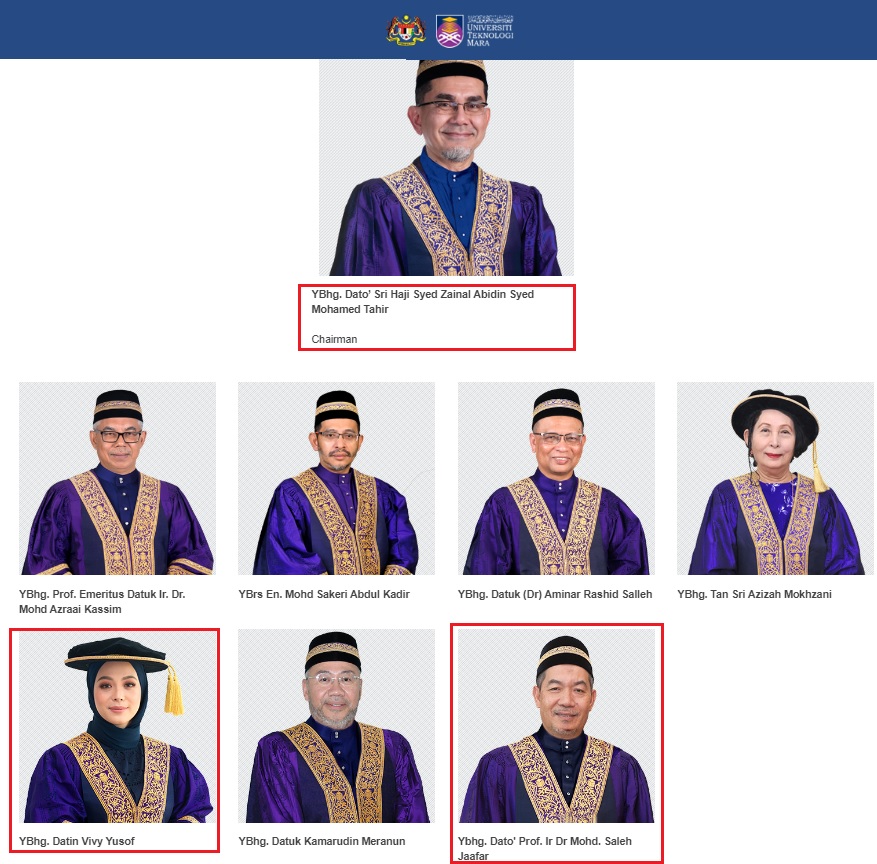Viewport: 877px width, 864px height.
Task: Select Dato' Sri Haji Syed Zainal Abidin name
Action: pos(422,301)
